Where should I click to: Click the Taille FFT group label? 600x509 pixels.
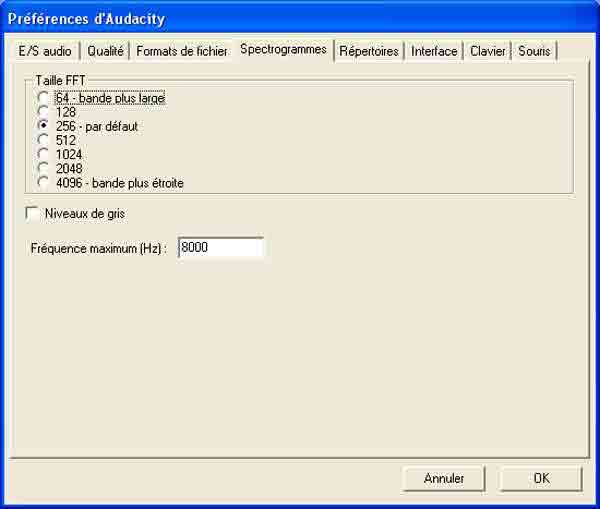[60, 80]
